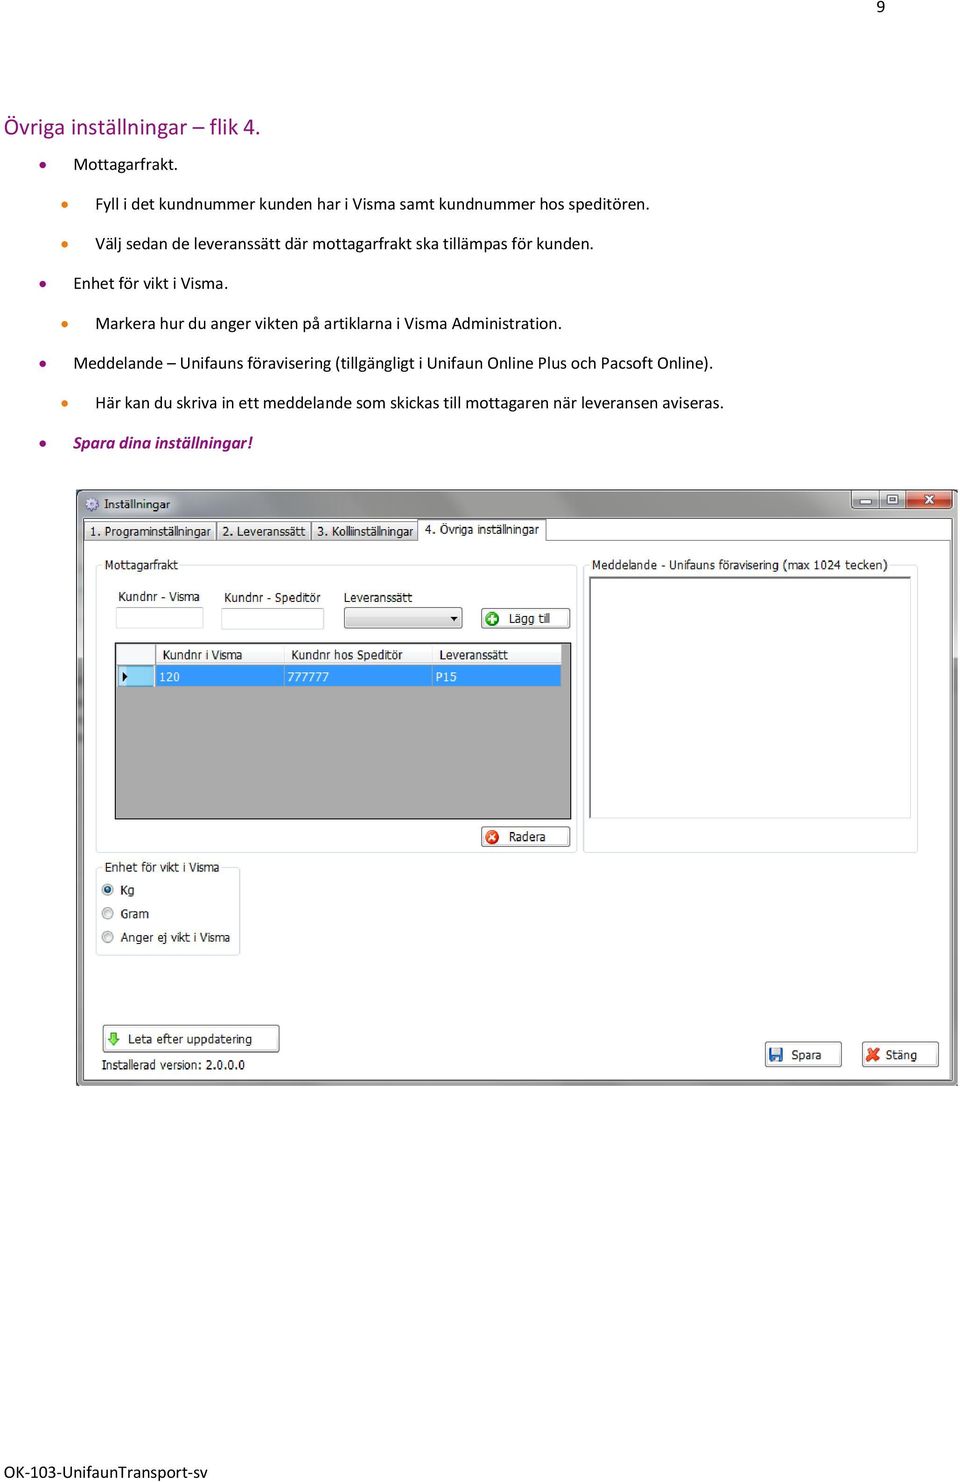The image size is (960, 1482).
Task: Open the Leveranssätt dropdown list
Action: click(403, 619)
